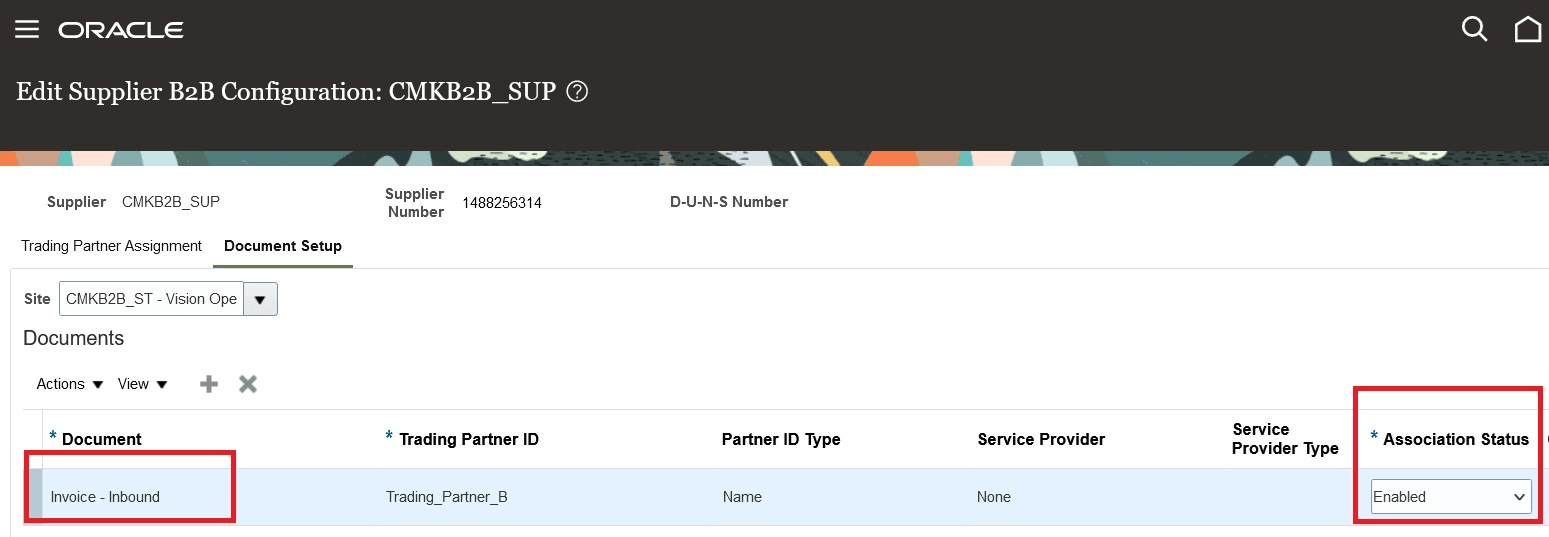
Task: Open the search magnifier icon
Action: point(1475,29)
